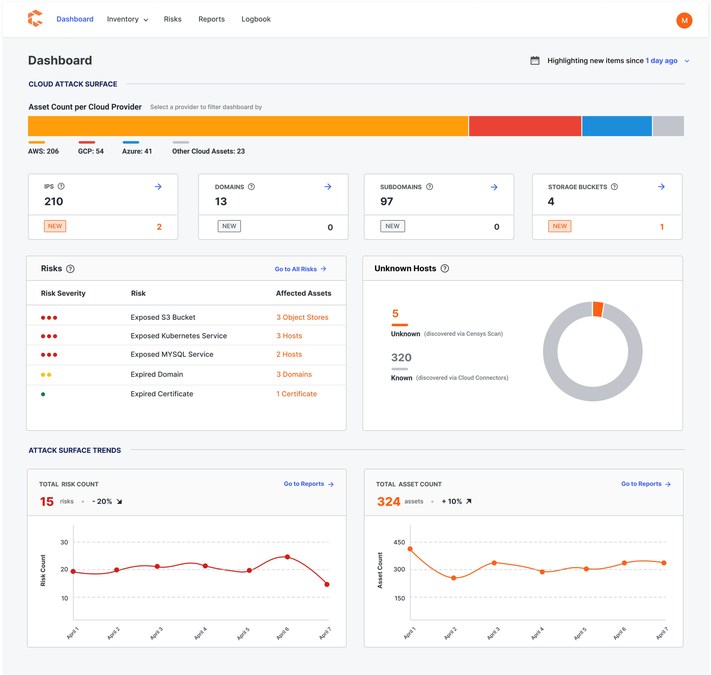Click the April 2 point on asset chart
Screen dimensions: 711x675
coord(453,578)
